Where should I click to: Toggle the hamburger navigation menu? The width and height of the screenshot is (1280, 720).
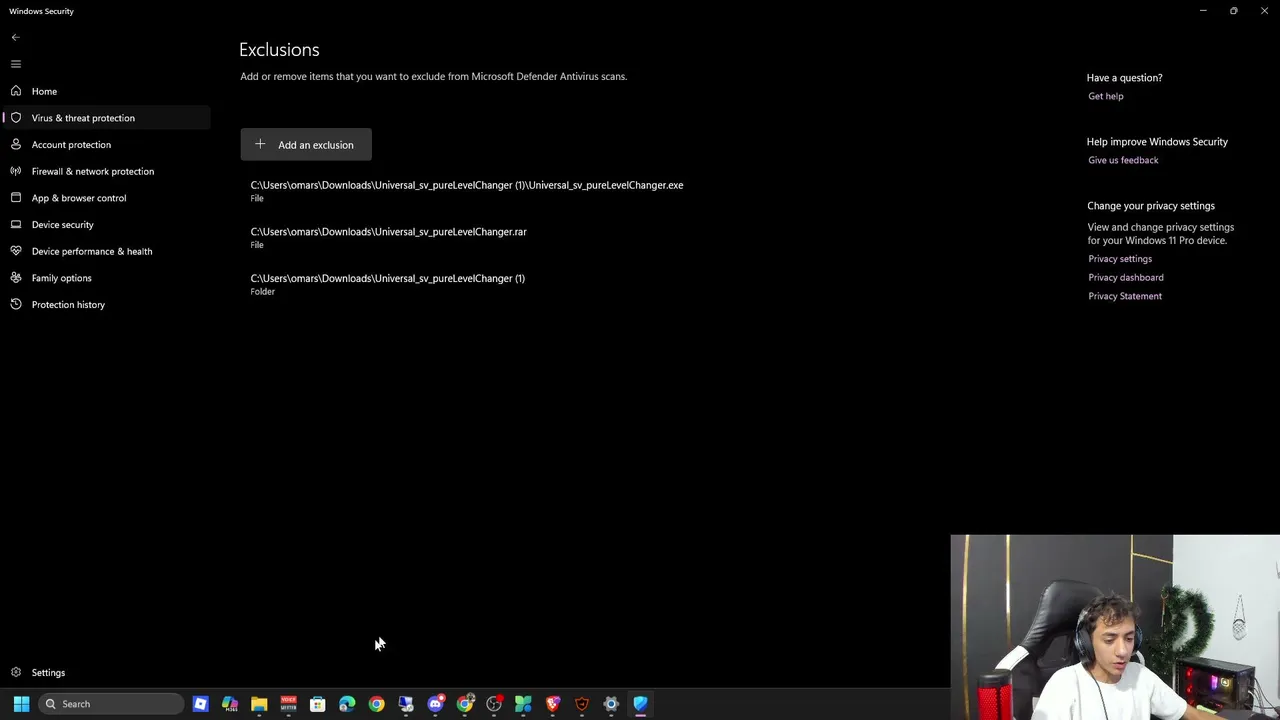point(15,64)
